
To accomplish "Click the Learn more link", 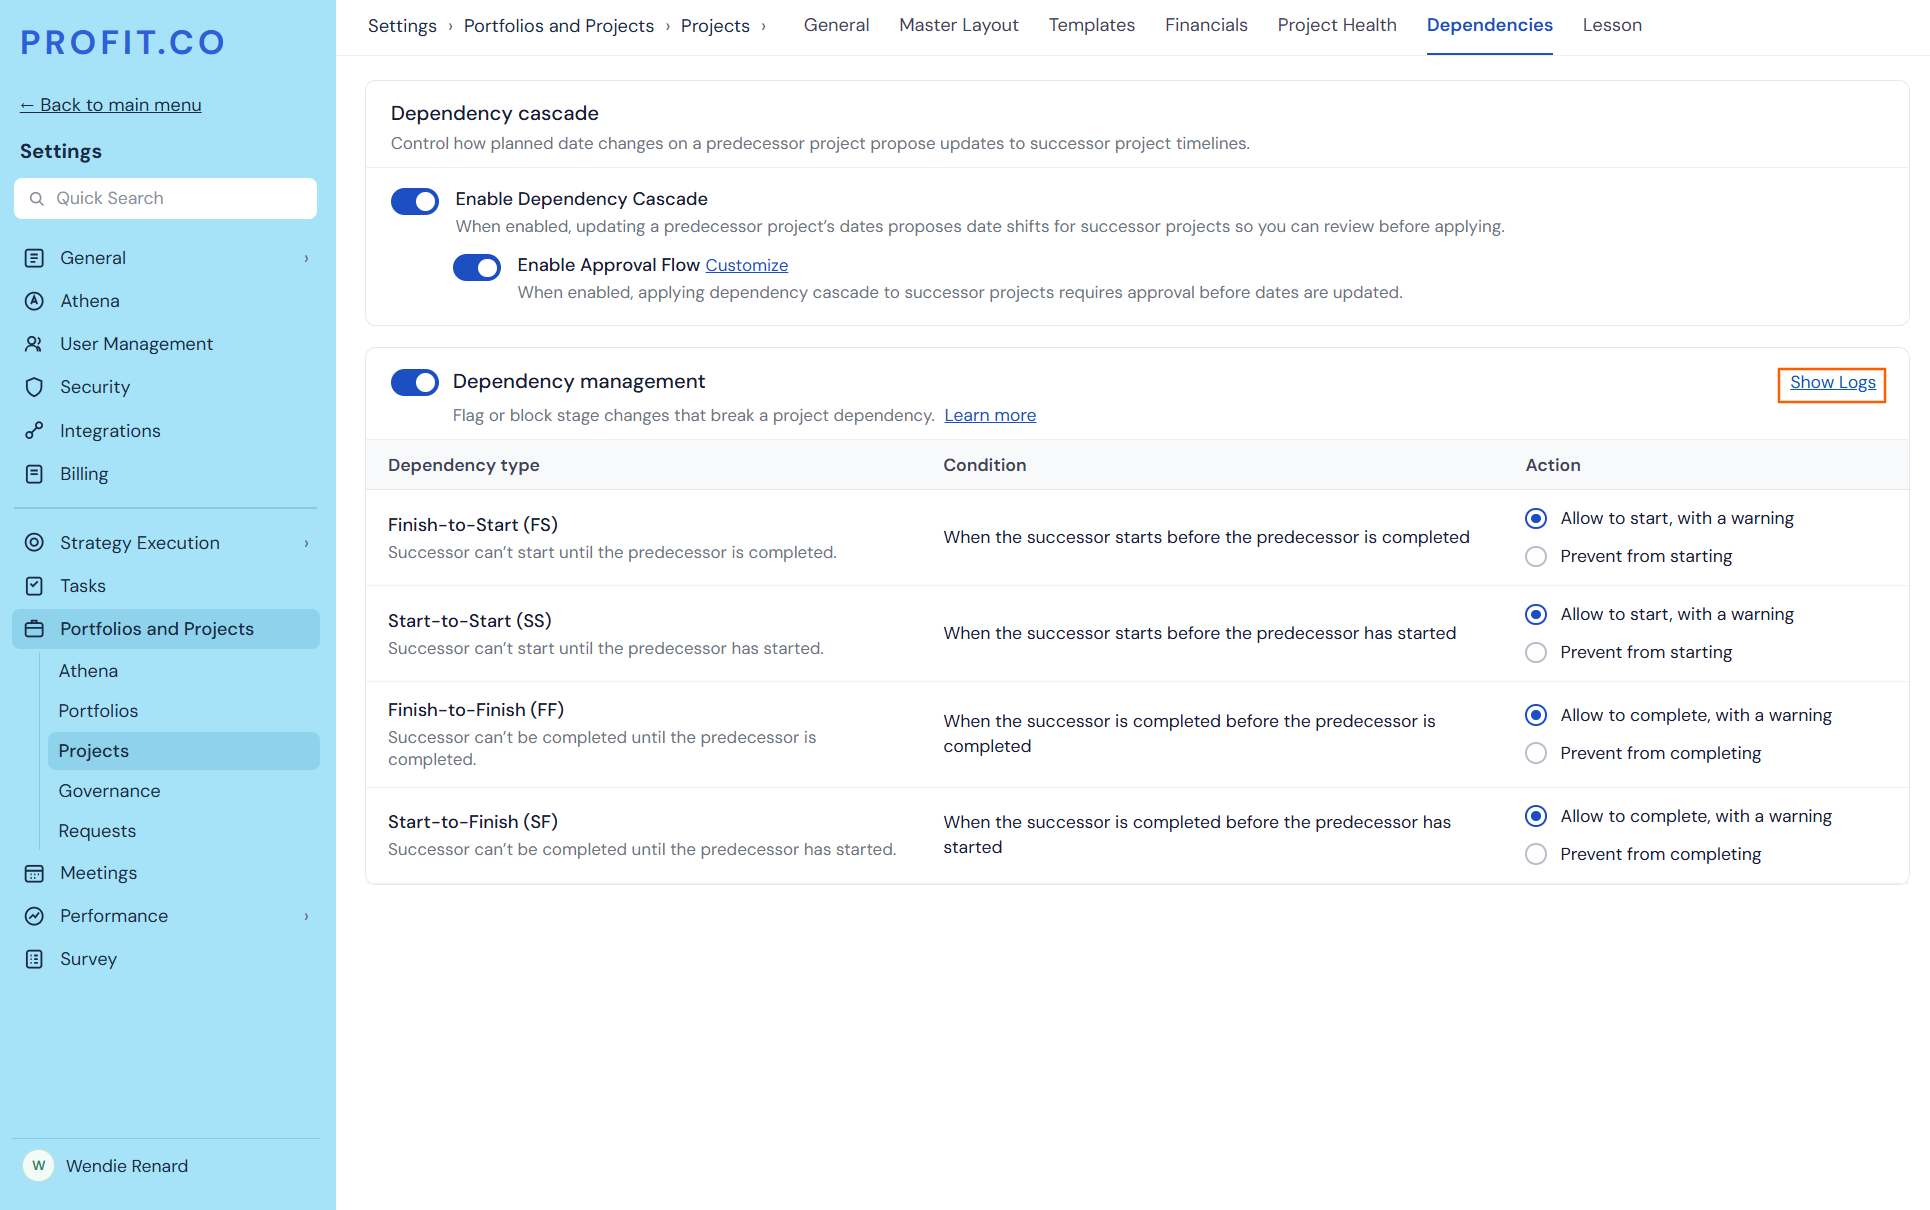I will tap(990, 415).
